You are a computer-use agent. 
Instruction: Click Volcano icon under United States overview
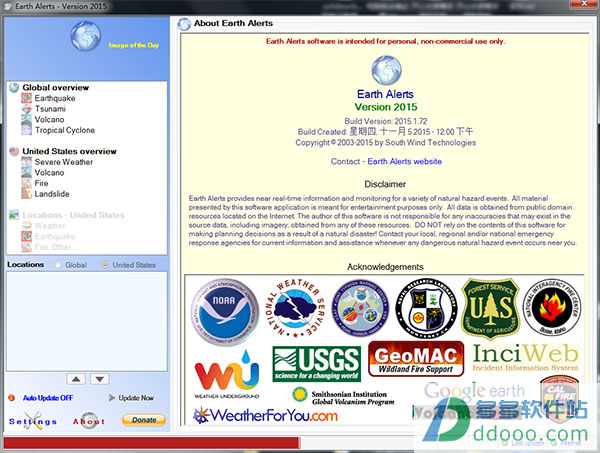pos(26,173)
